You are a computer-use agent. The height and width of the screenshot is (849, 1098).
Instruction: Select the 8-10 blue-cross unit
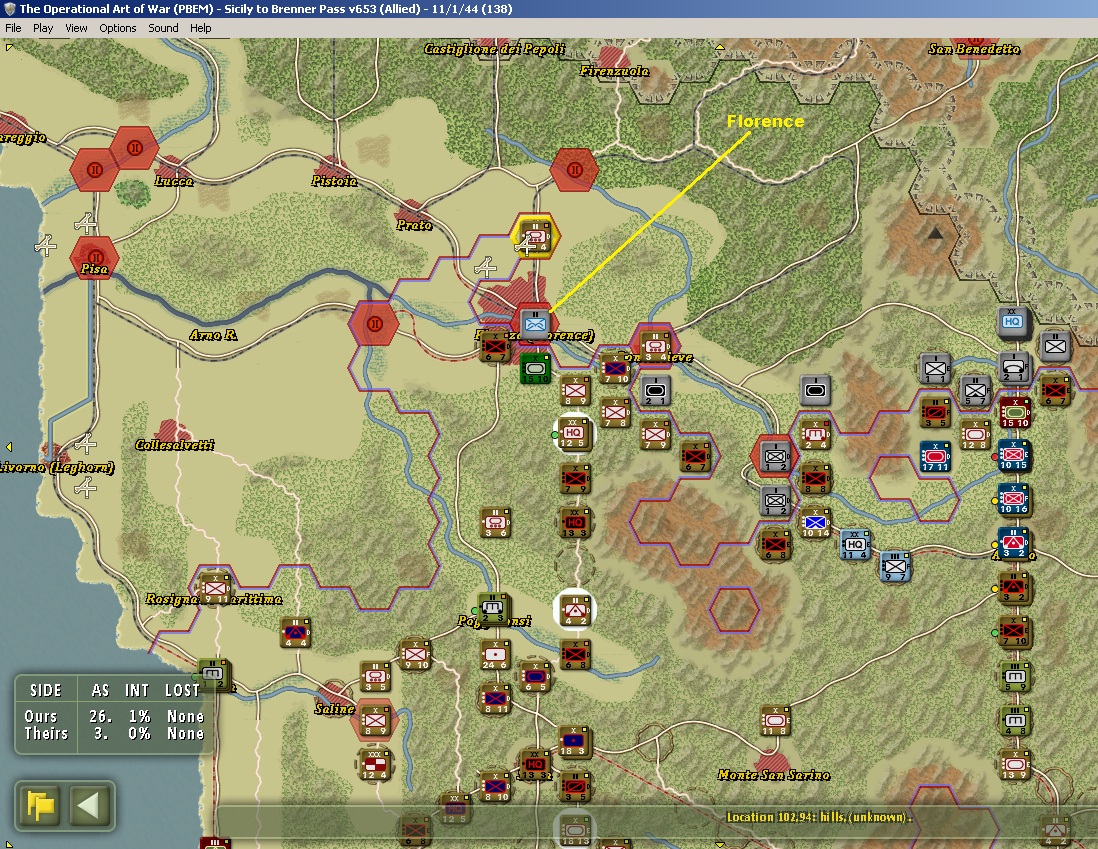[495, 787]
